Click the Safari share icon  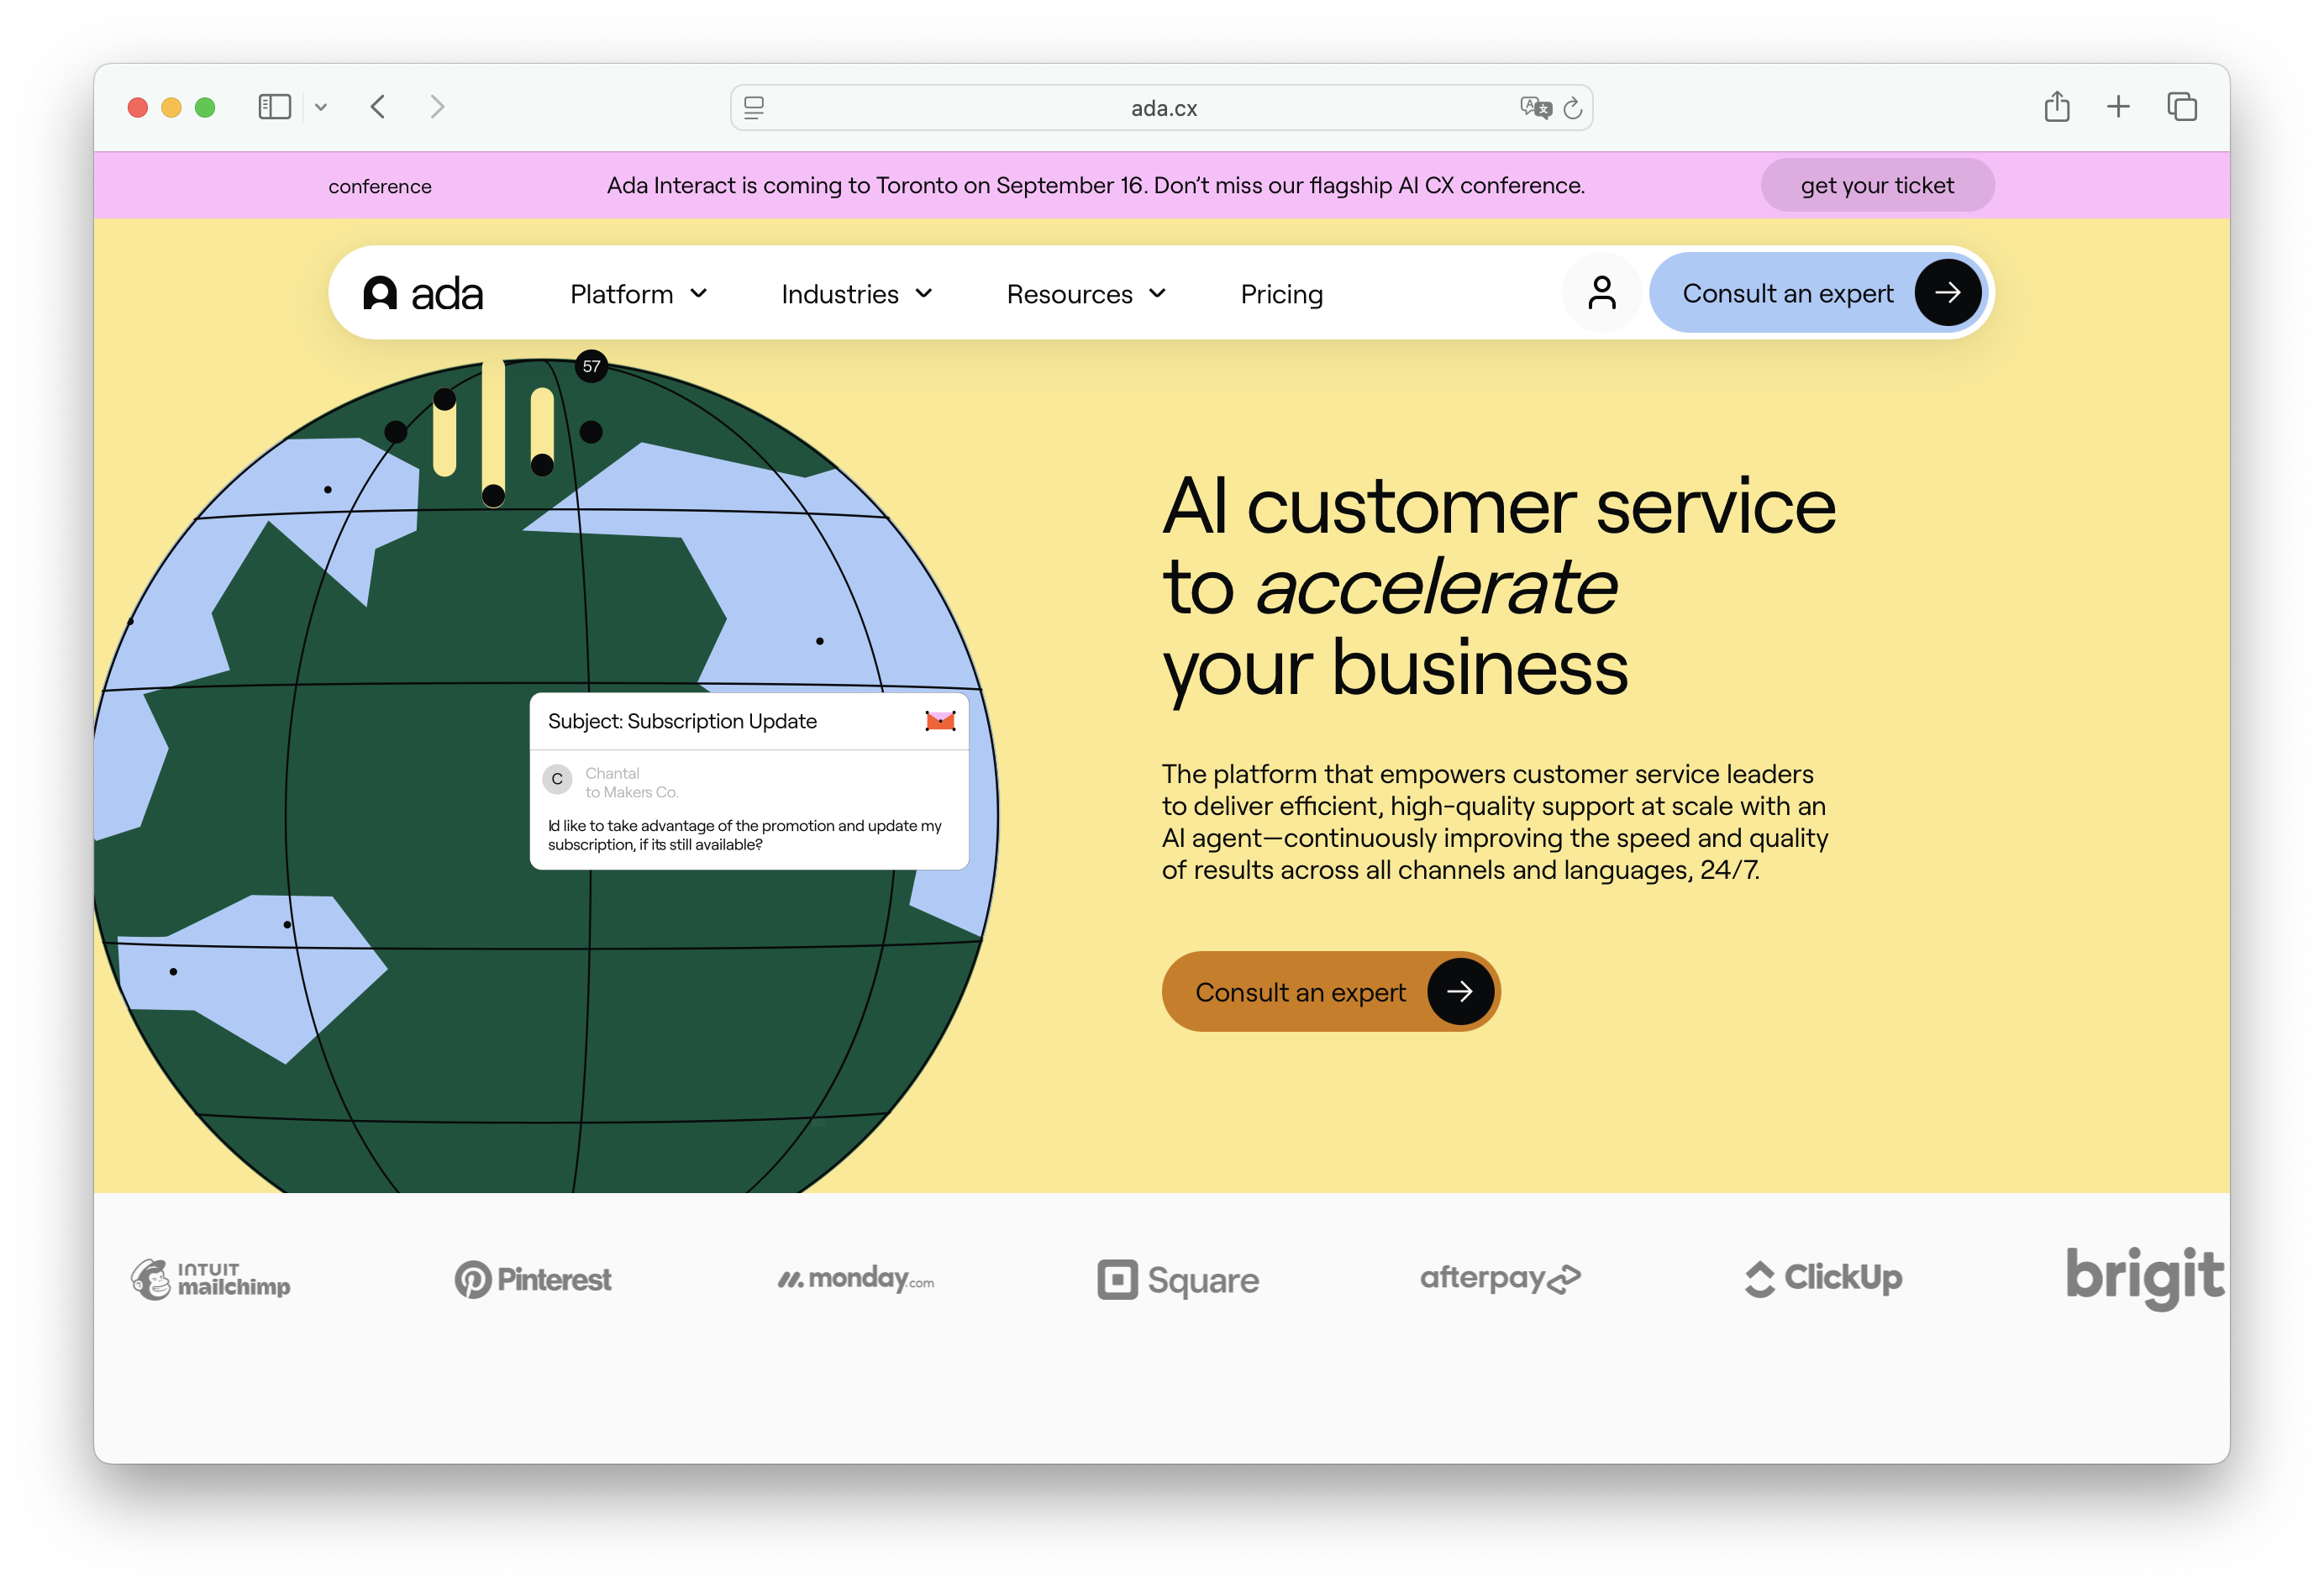click(x=2056, y=107)
